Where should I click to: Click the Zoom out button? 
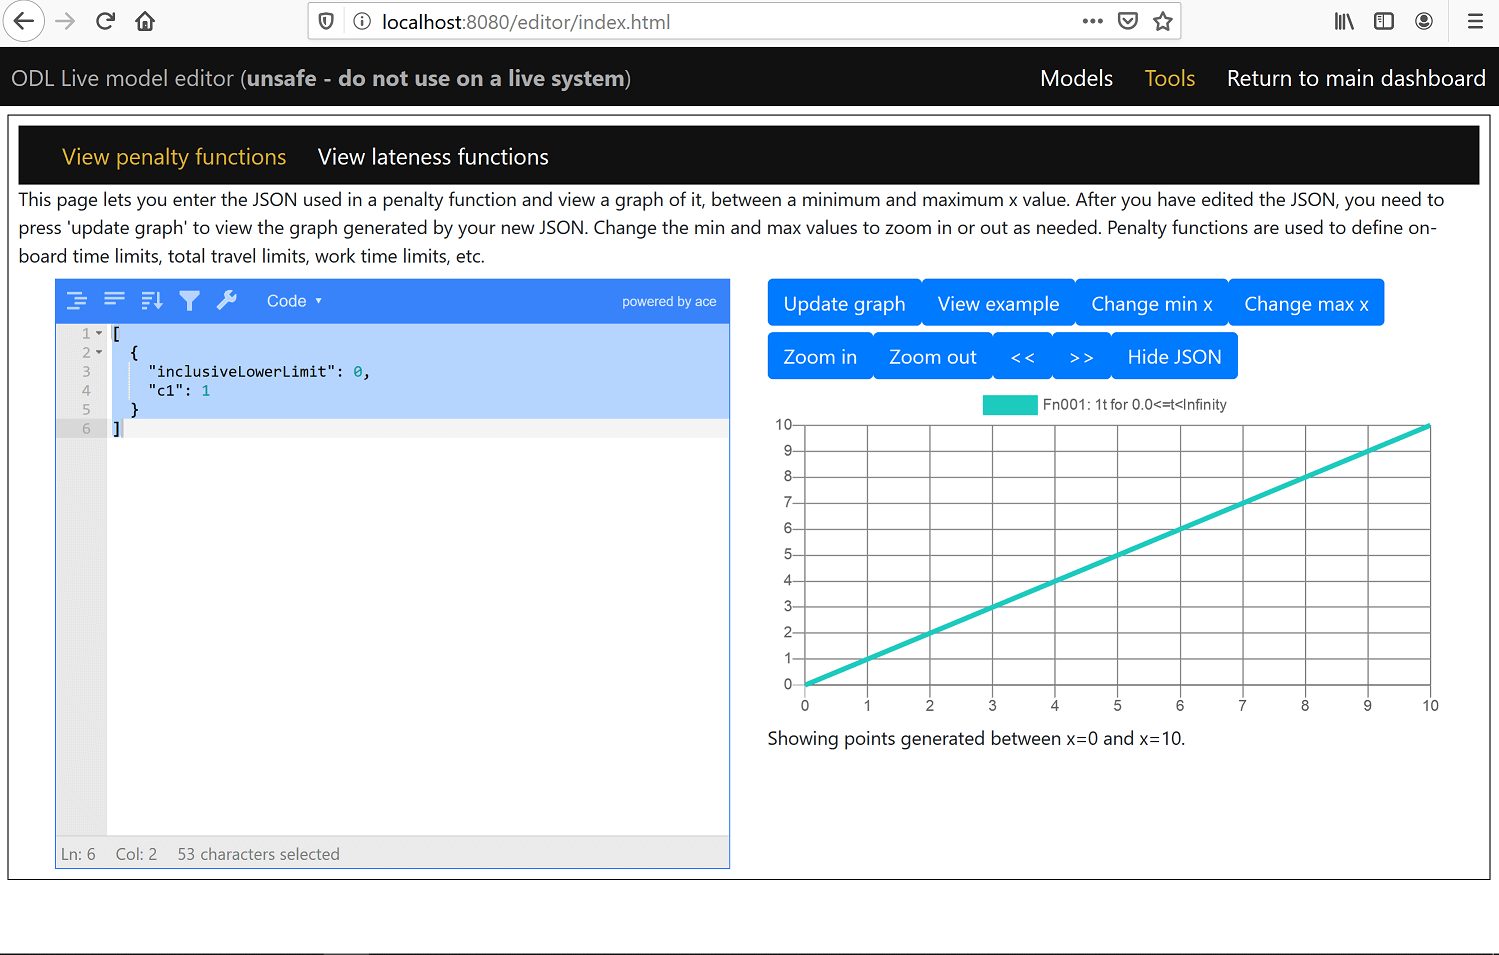[932, 357]
